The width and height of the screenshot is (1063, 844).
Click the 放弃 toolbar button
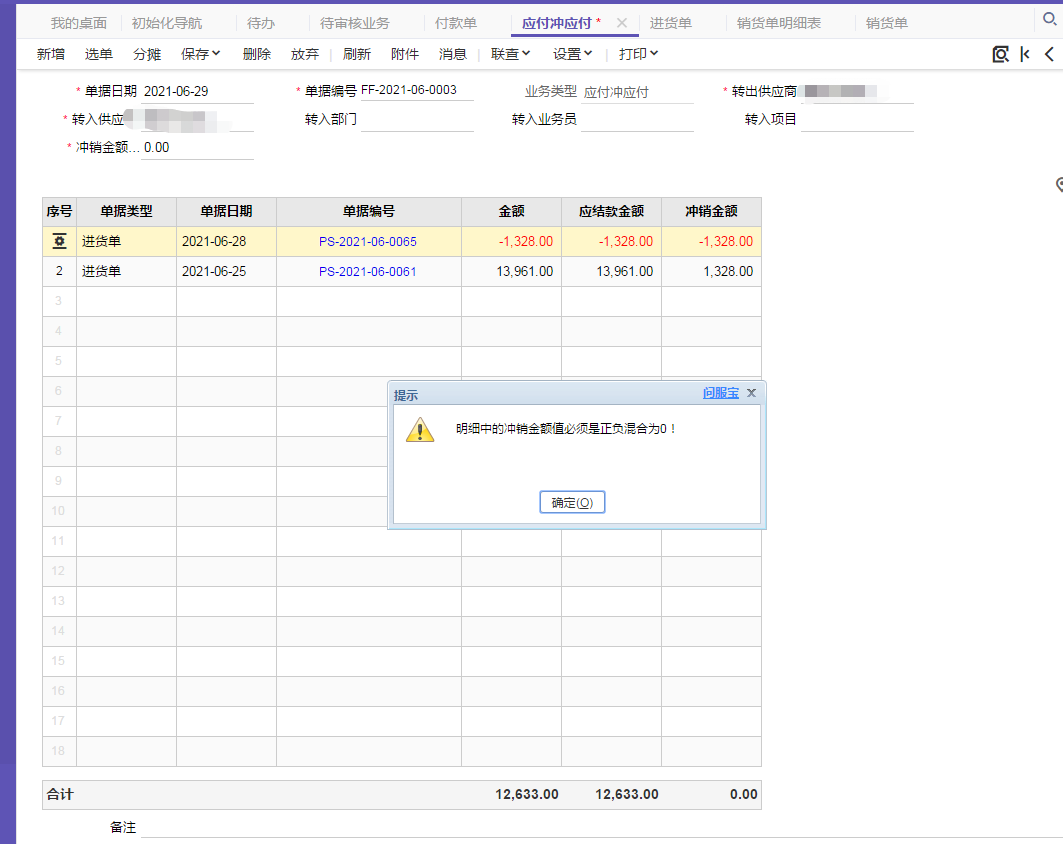[304, 54]
